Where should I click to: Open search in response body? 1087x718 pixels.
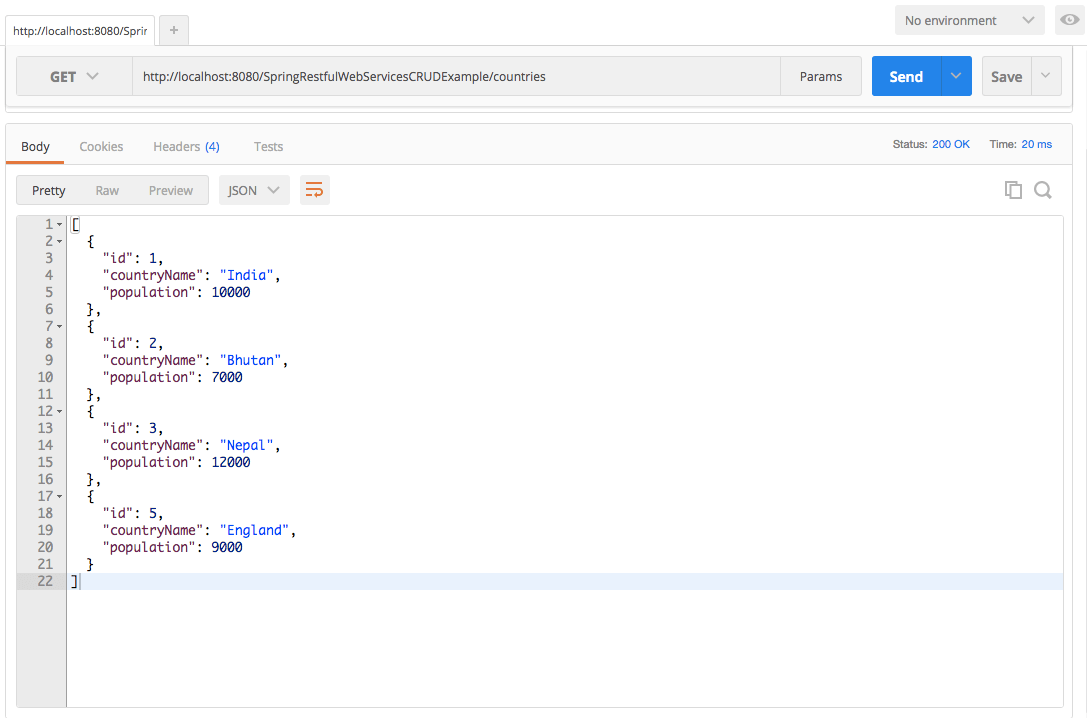pos(1042,190)
